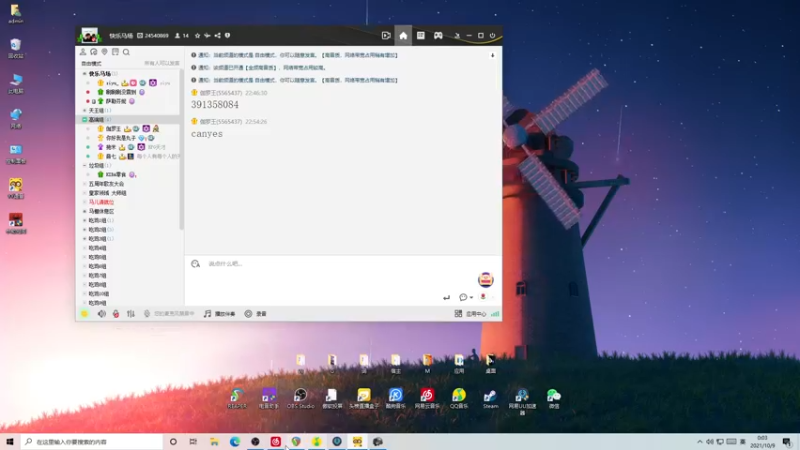Toggle the recording button in bottom bar
This screenshot has height=450, width=800.
(248, 313)
